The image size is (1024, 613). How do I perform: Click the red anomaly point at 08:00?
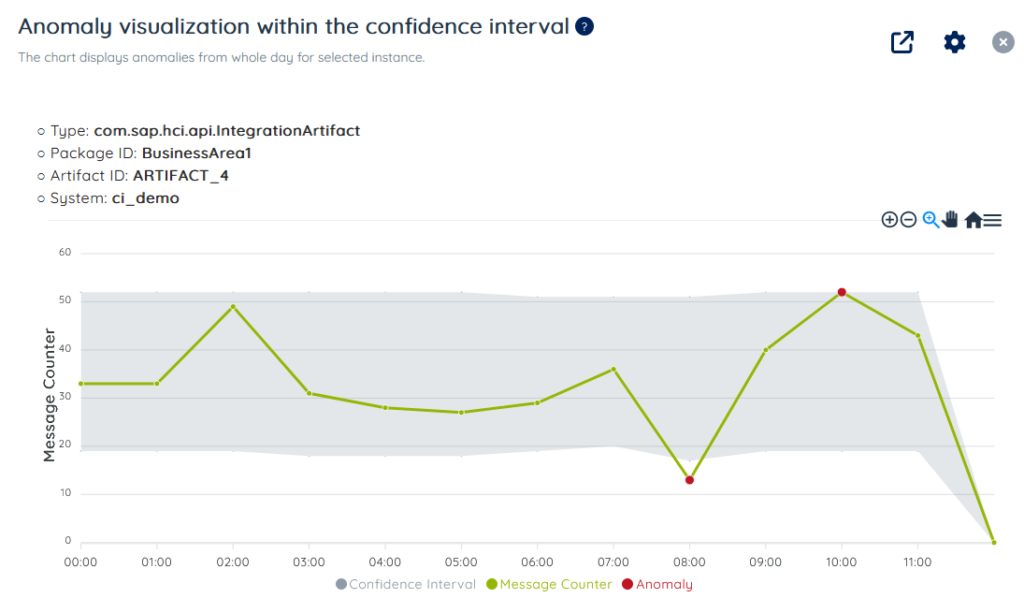pyautogui.click(x=689, y=480)
